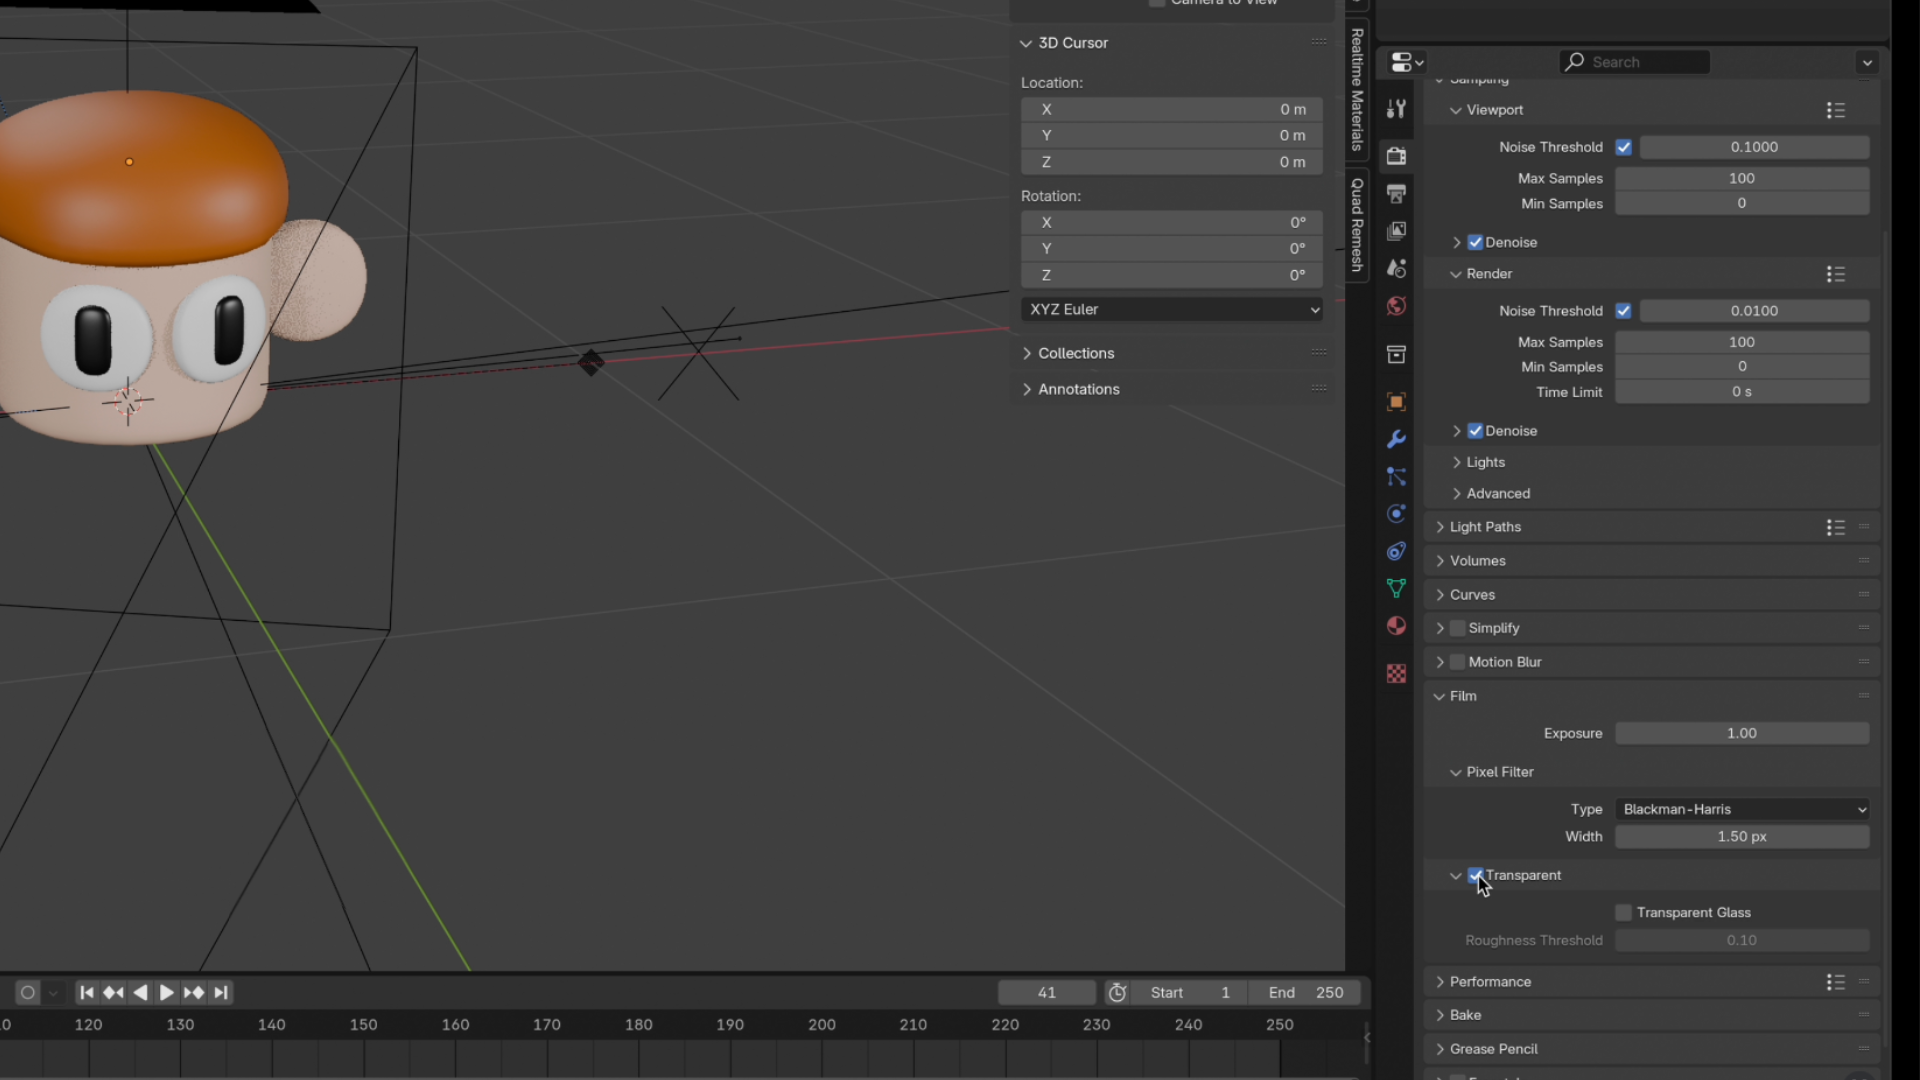The width and height of the screenshot is (1920, 1080).
Task: Open the Tool properties tab
Action: click(1396, 109)
